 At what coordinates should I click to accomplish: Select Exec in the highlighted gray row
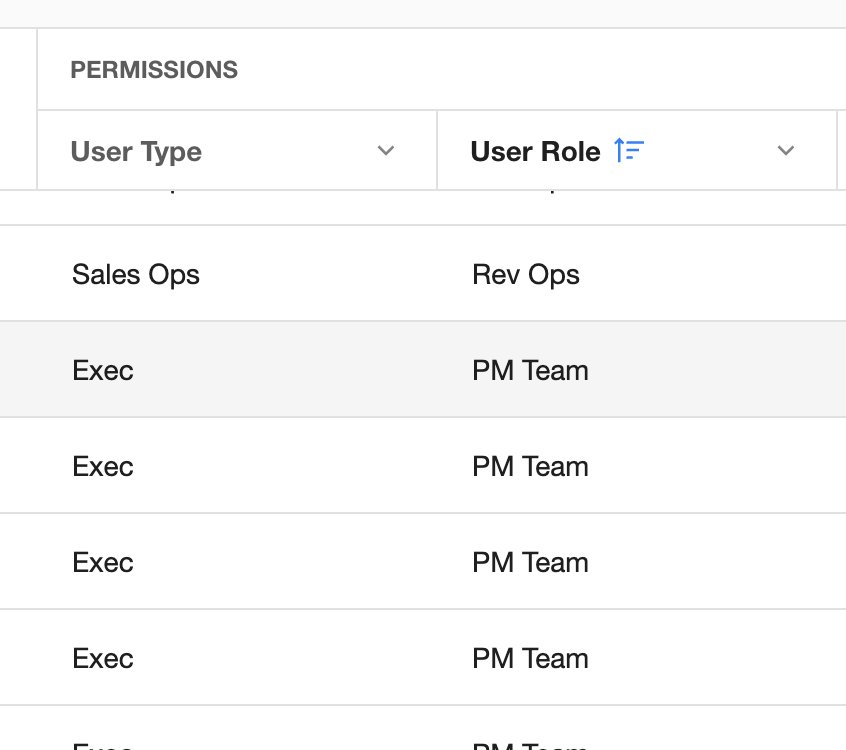(103, 371)
